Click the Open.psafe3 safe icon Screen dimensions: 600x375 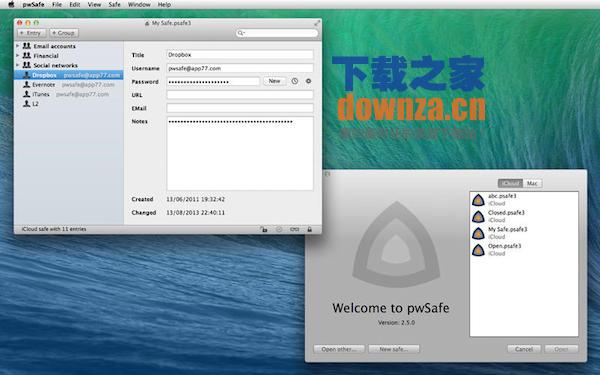478,250
